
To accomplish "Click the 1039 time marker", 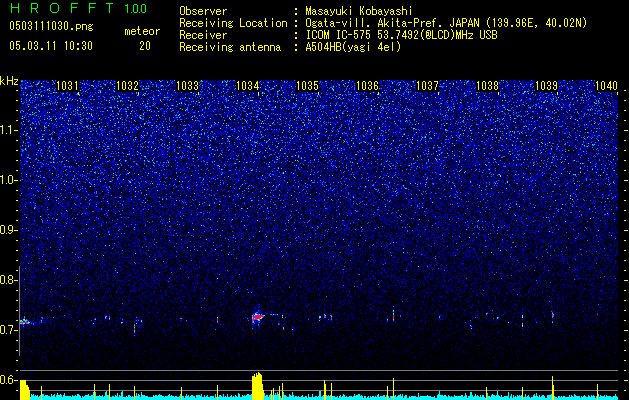I will point(547,85).
